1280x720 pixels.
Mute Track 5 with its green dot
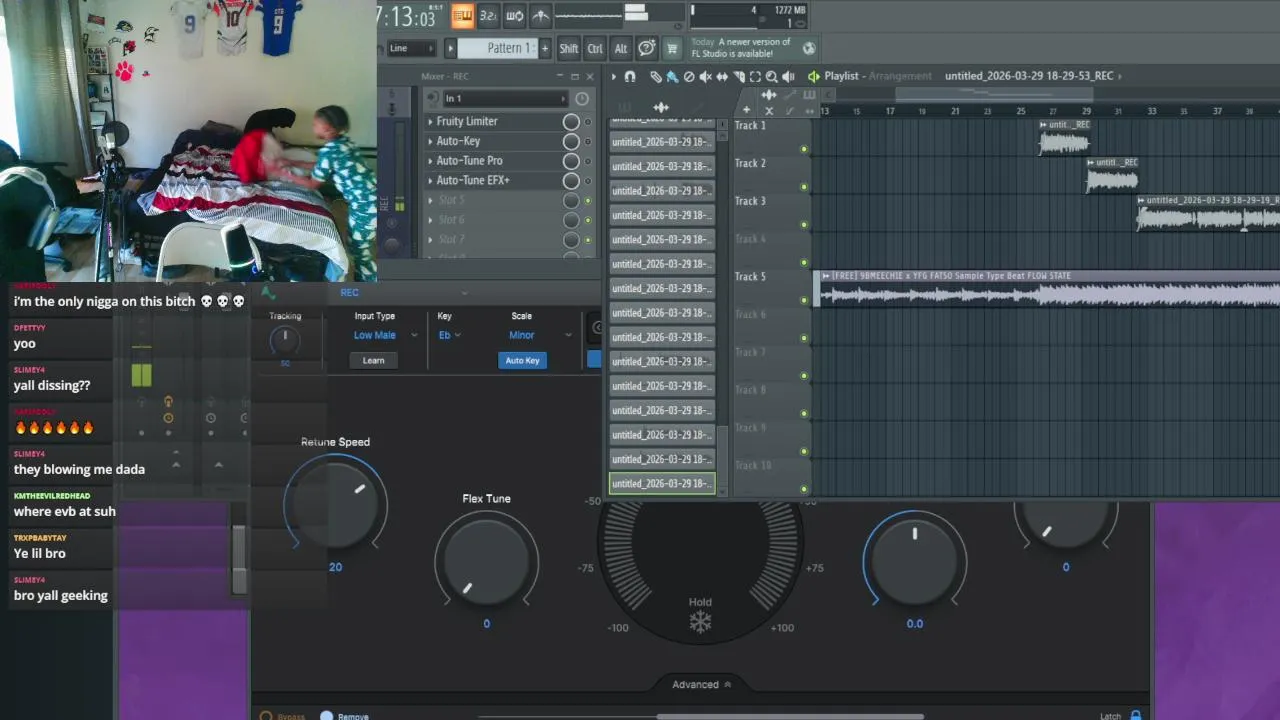pyautogui.click(x=803, y=300)
